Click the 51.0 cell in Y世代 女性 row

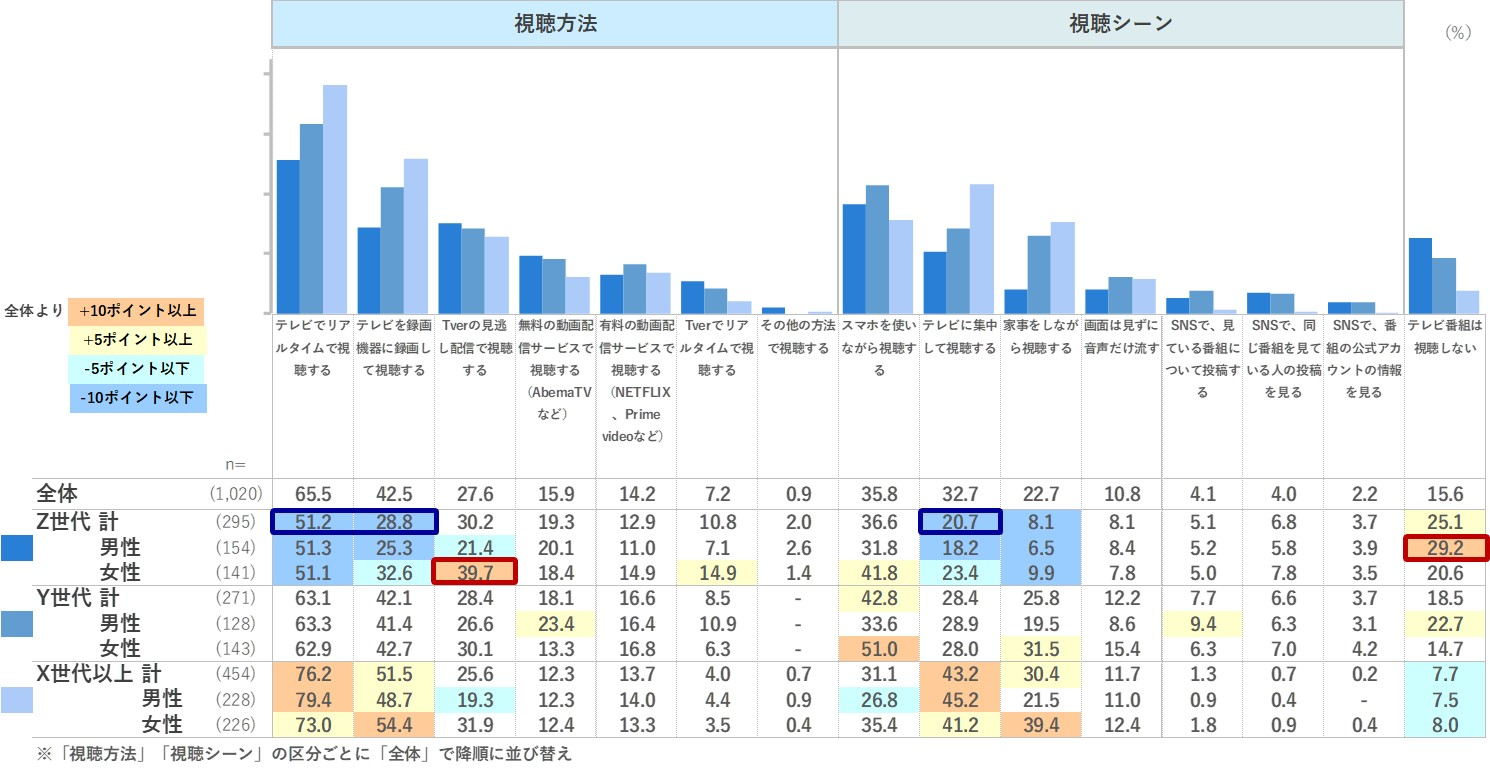[x=879, y=648]
